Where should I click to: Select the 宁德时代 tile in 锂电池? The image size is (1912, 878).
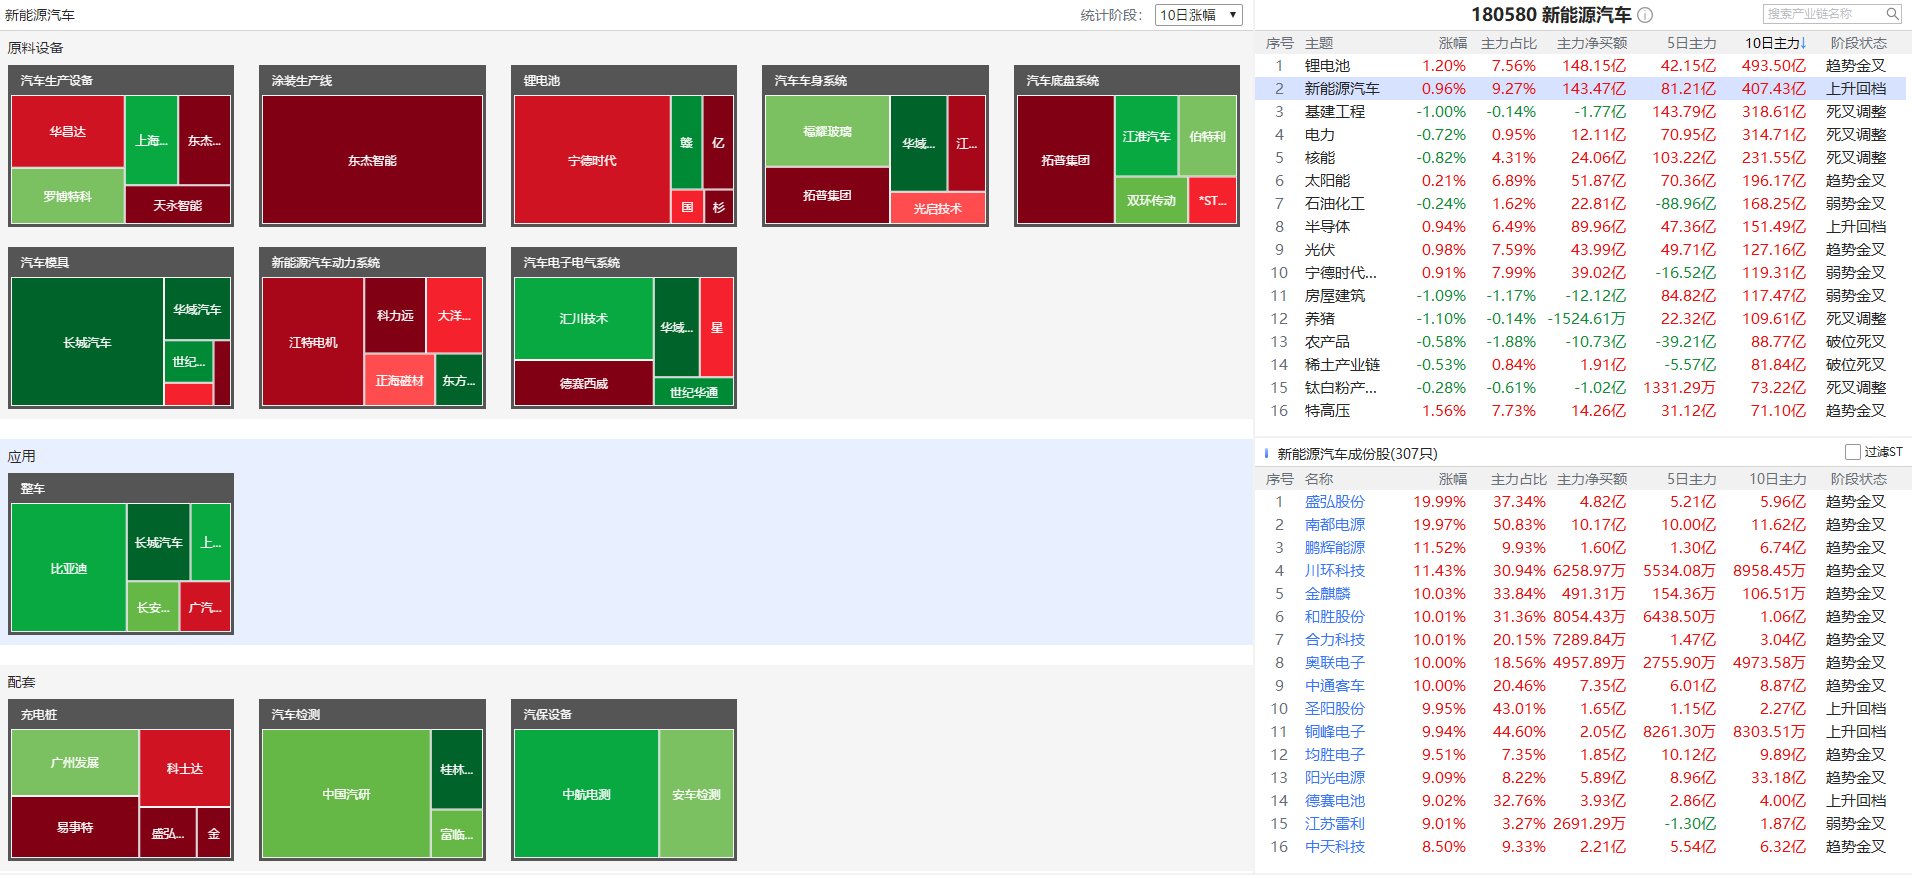(x=592, y=160)
